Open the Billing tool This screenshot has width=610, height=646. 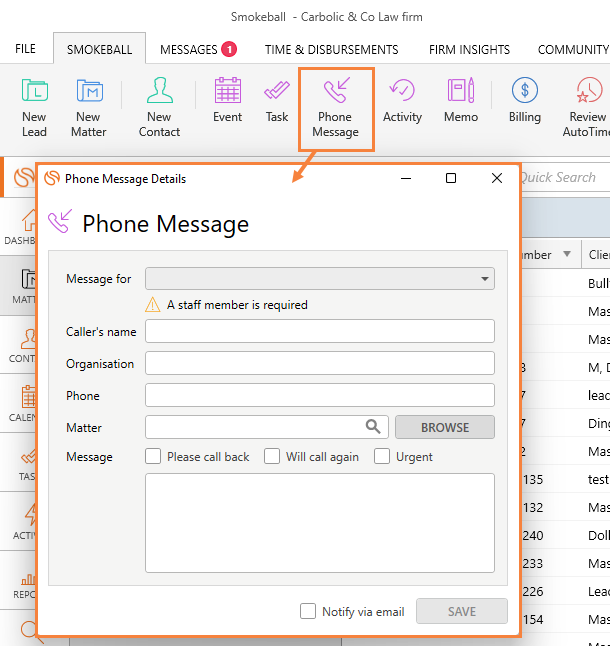coord(525,100)
